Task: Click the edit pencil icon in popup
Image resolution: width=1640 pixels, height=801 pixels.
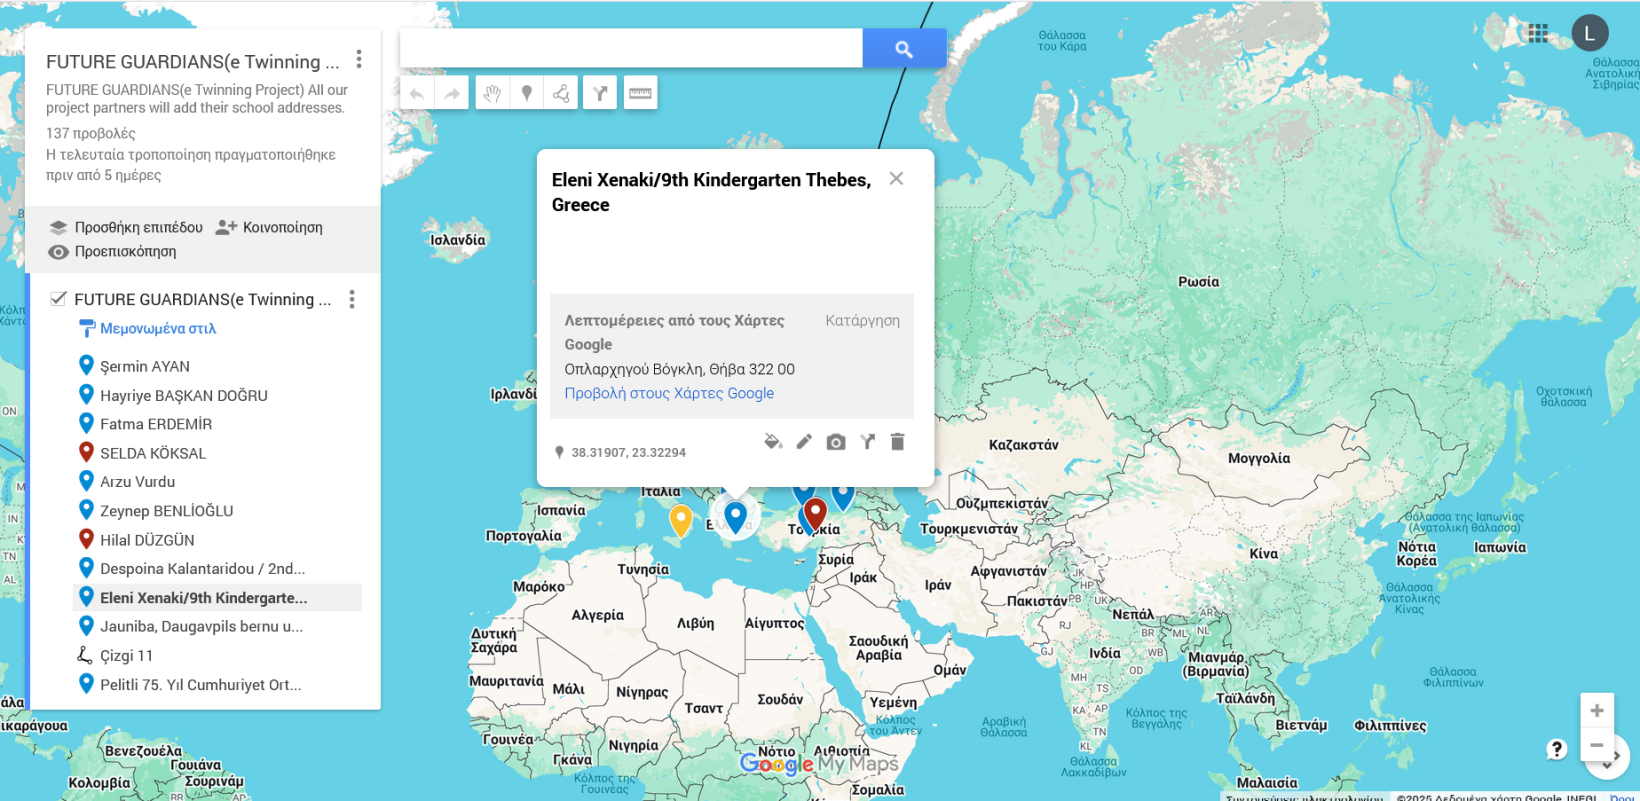Action: [x=804, y=442]
